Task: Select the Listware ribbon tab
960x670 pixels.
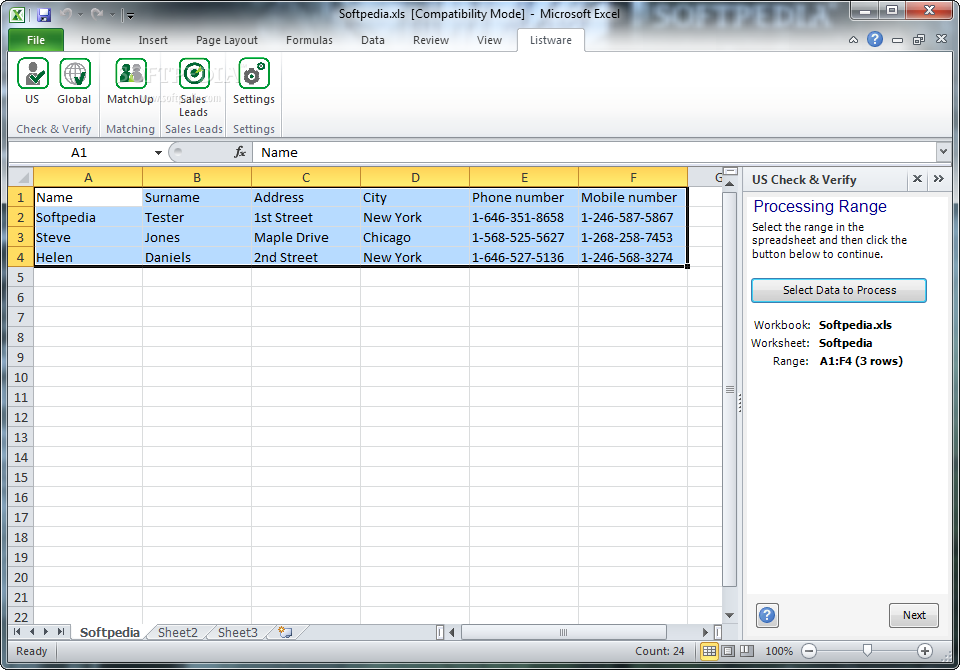Action: point(550,40)
